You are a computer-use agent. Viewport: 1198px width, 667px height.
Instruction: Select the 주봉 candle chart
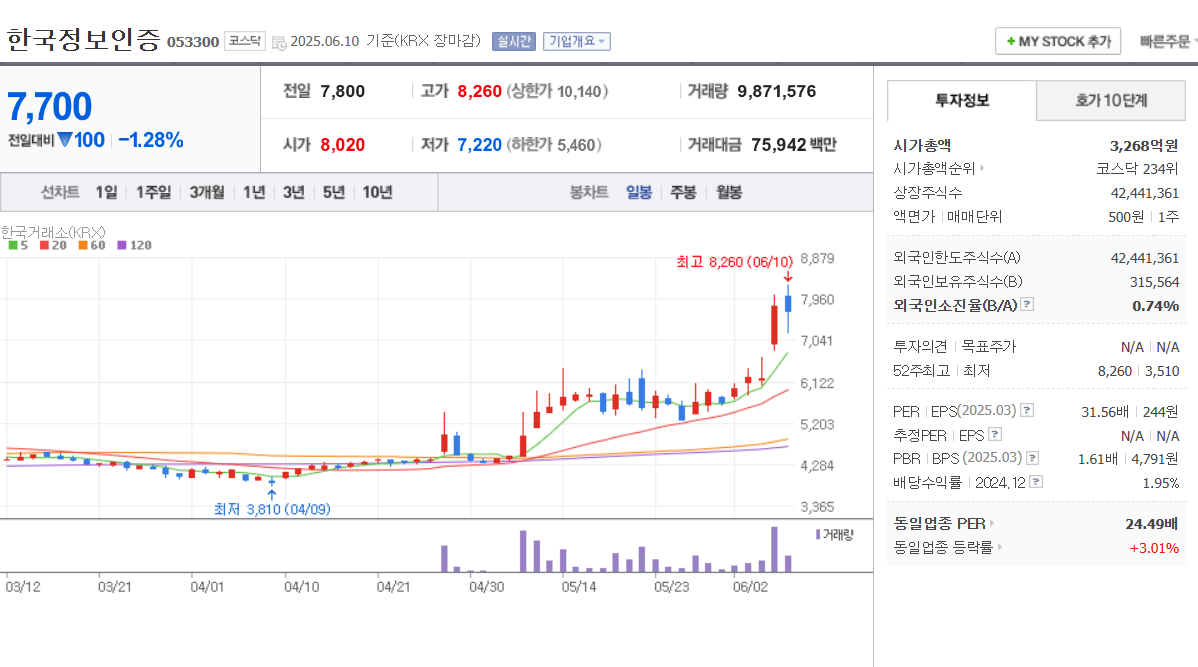coord(683,193)
